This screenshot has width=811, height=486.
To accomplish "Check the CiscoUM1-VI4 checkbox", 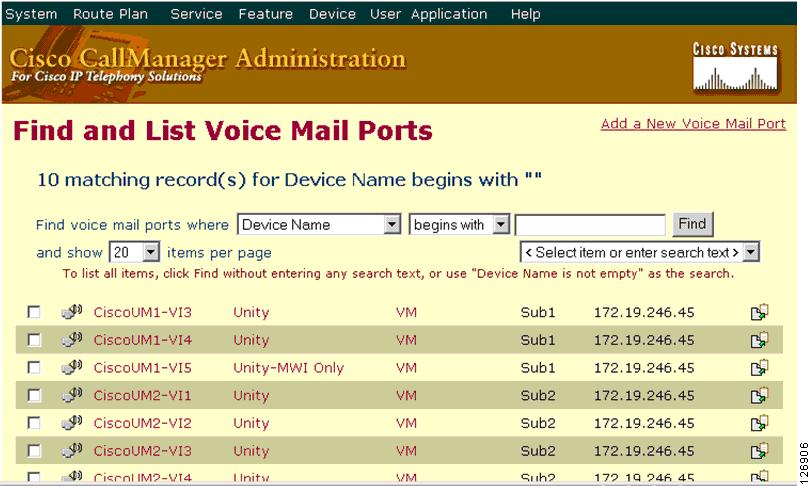I will pos(34,340).
